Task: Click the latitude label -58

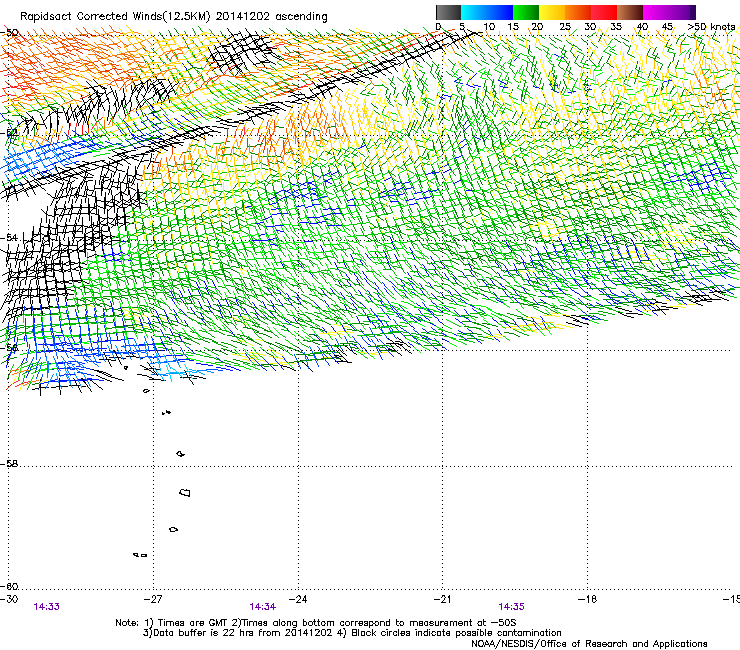Action: click(x=9, y=464)
